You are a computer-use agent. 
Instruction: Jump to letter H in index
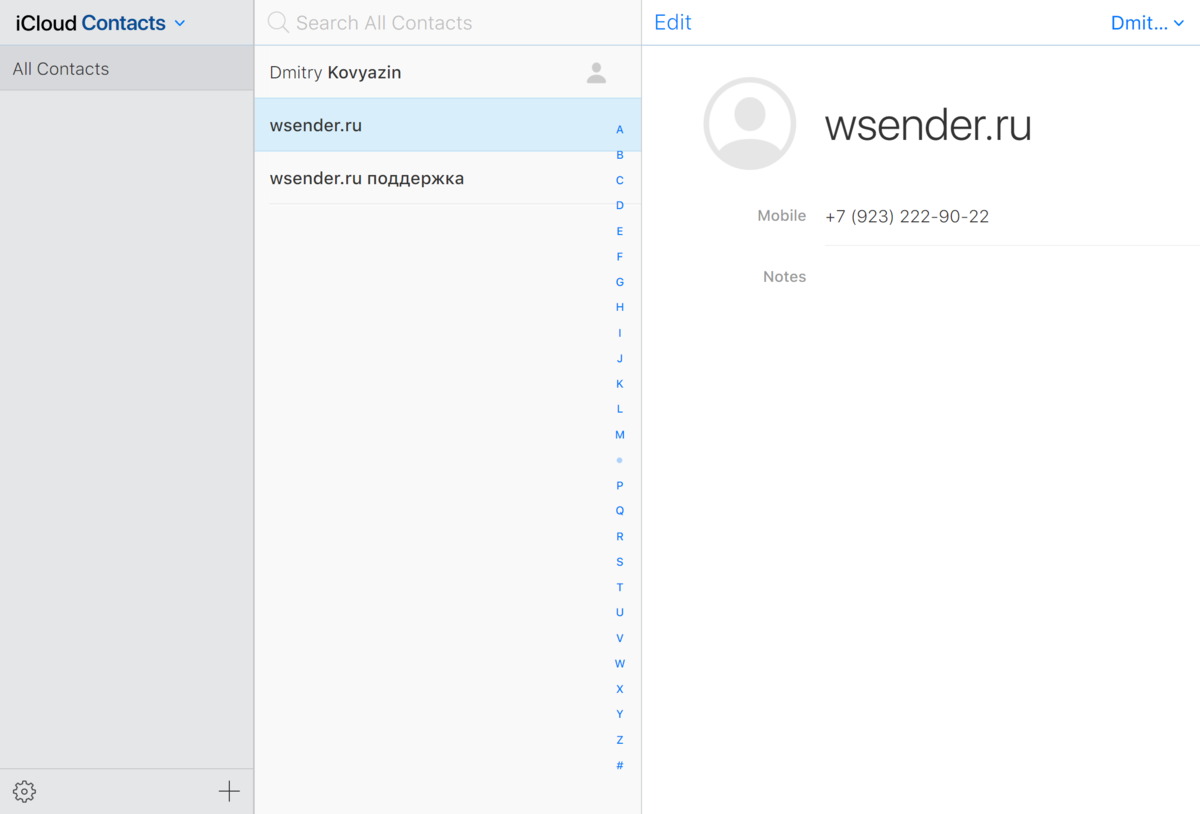pos(620,308)
